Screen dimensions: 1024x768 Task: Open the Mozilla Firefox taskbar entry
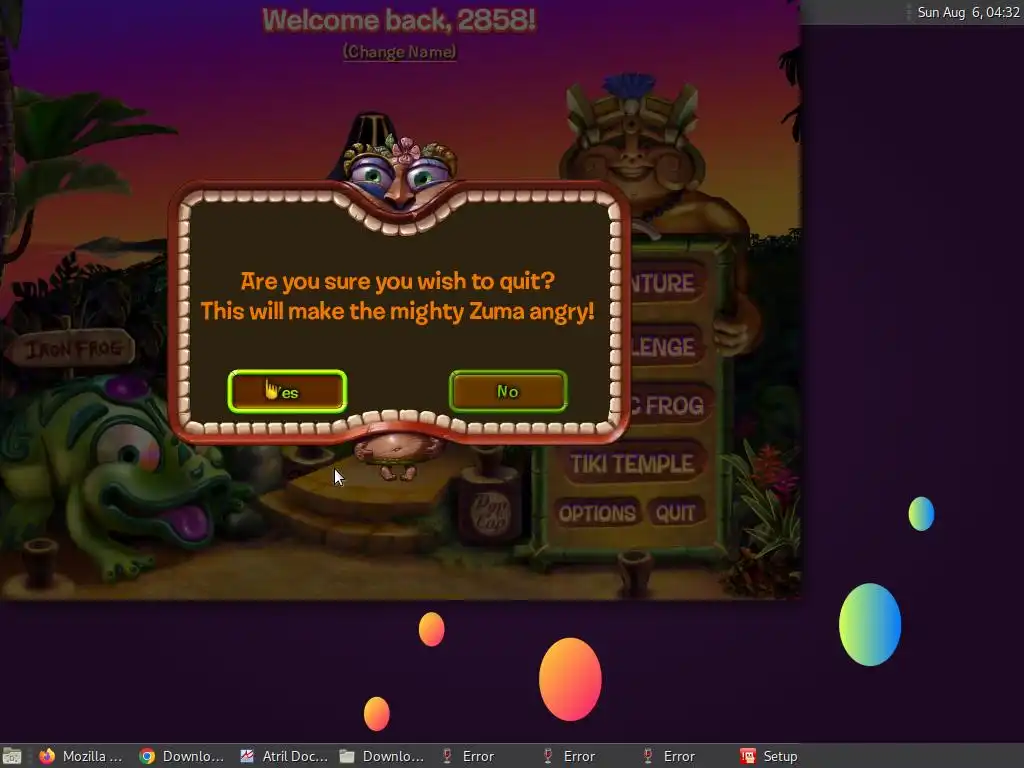click(x=81, y=756)
